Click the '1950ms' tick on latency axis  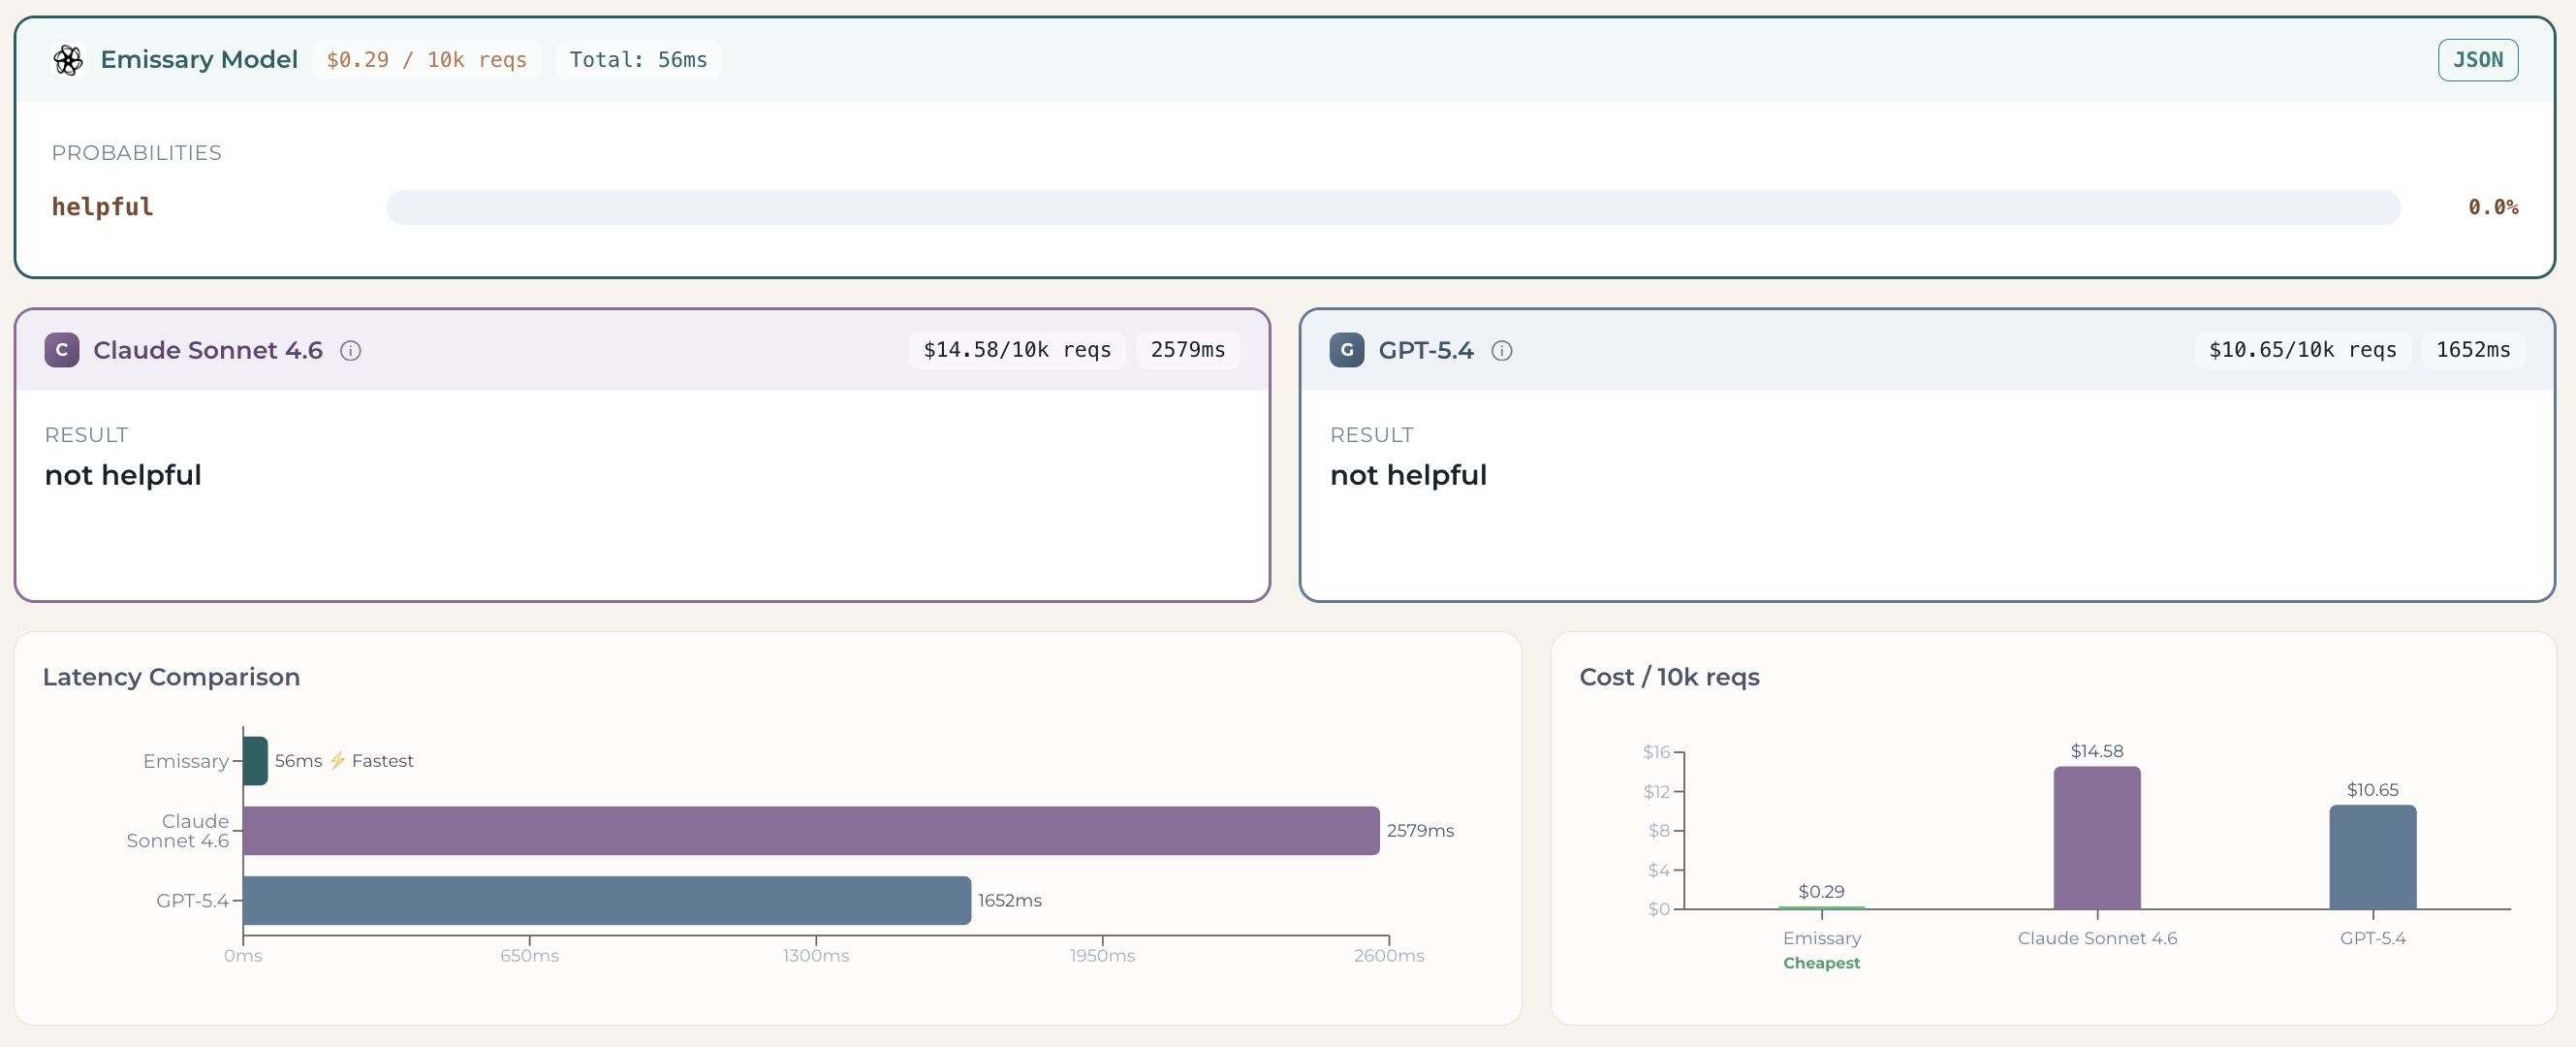(x=1102, y=956)
